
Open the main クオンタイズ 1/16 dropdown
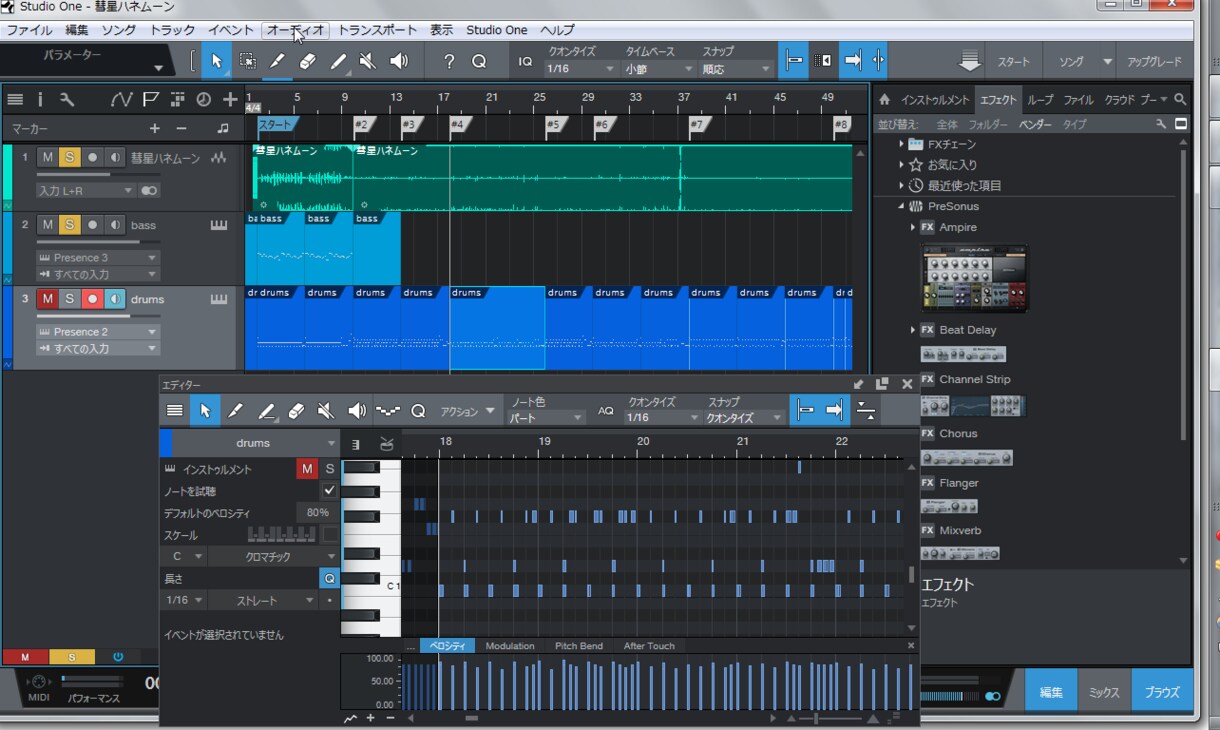pos(580,69)
